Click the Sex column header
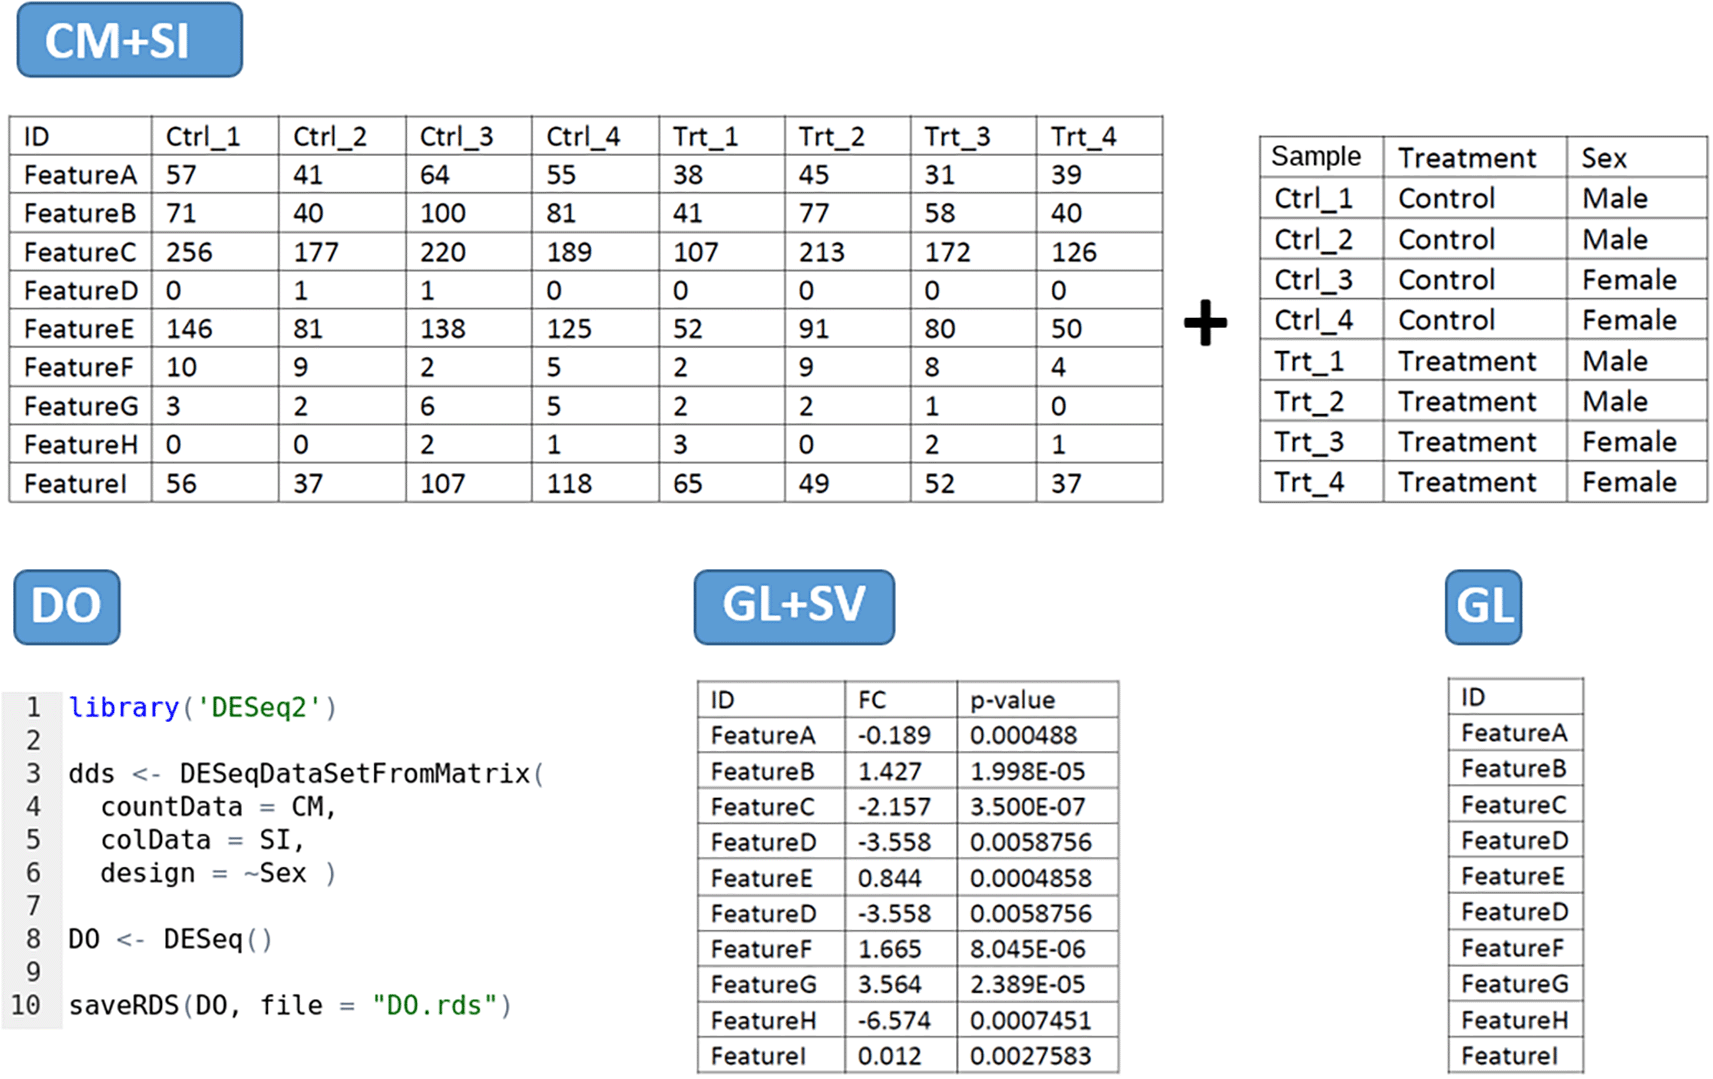Screen dimensions: 1713x1079 click(x=1604, y=158)
